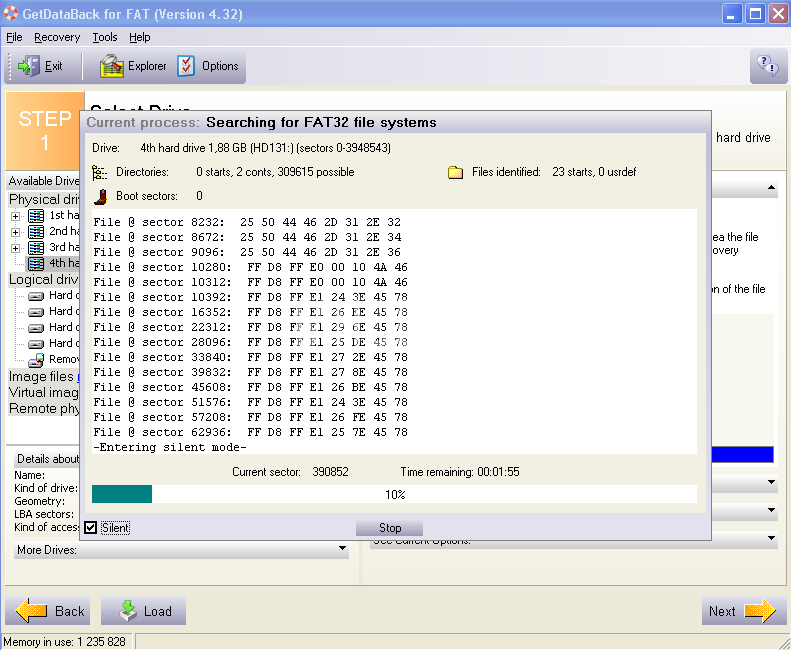Click the Exit toolbar icon

(29, 66)
